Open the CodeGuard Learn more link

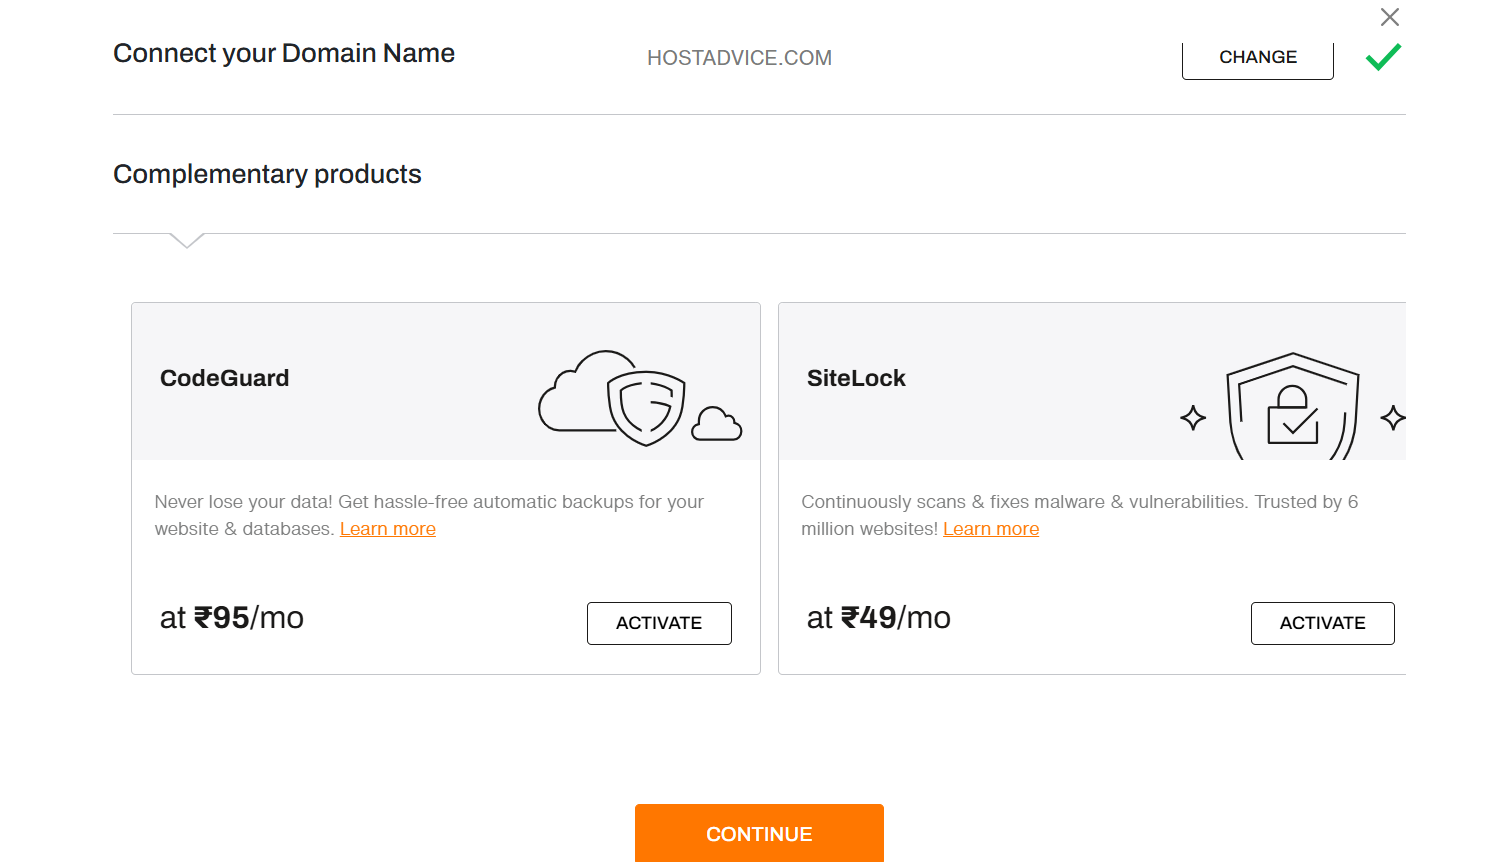(388, 529)
